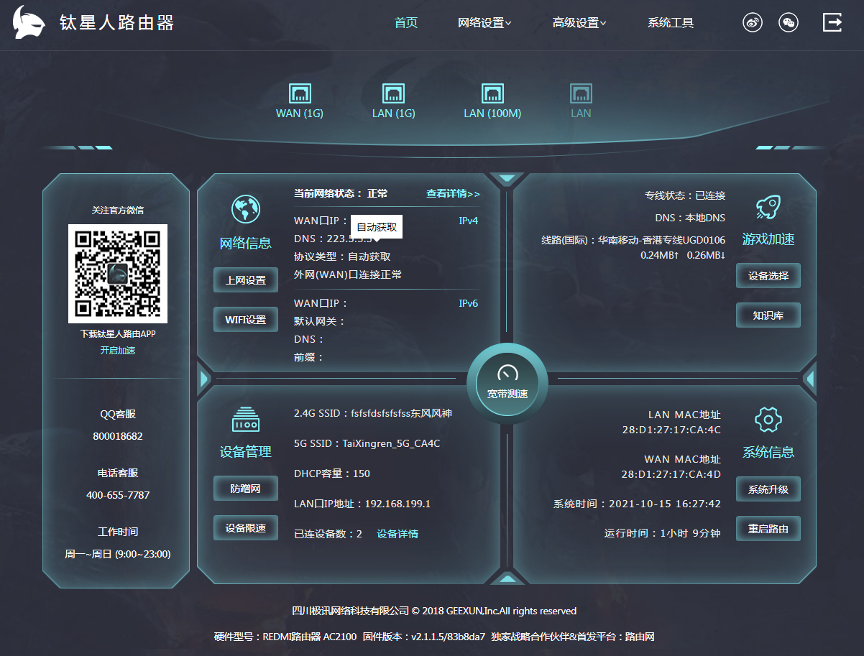Click the WAN (1G) port icon
The width and height of the screenshot is (864, 656).
pos(299,94)
